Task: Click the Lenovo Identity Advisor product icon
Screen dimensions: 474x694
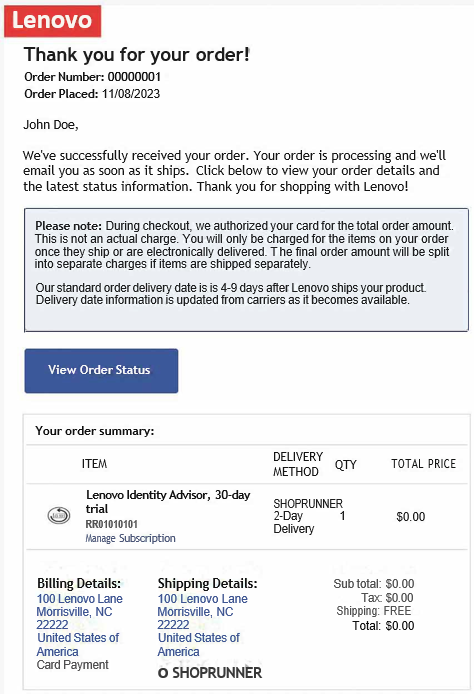Action: (59, 516)
